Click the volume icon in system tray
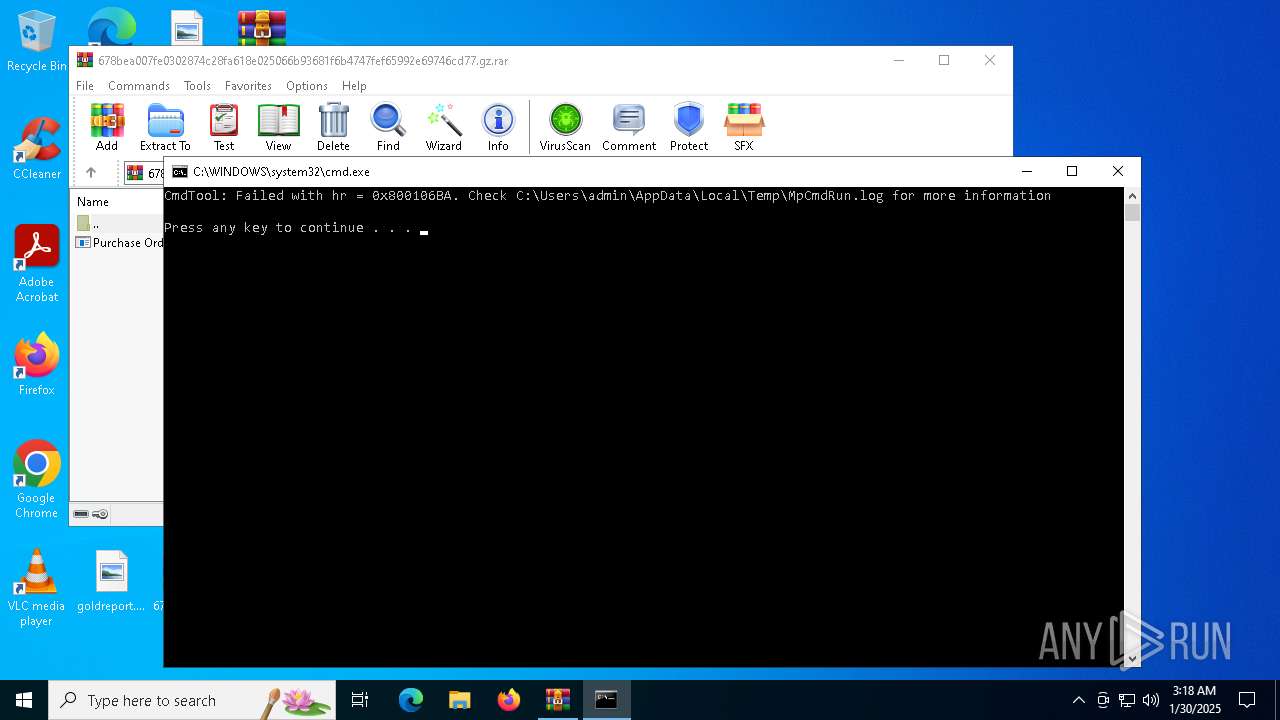 (1151, 700)
